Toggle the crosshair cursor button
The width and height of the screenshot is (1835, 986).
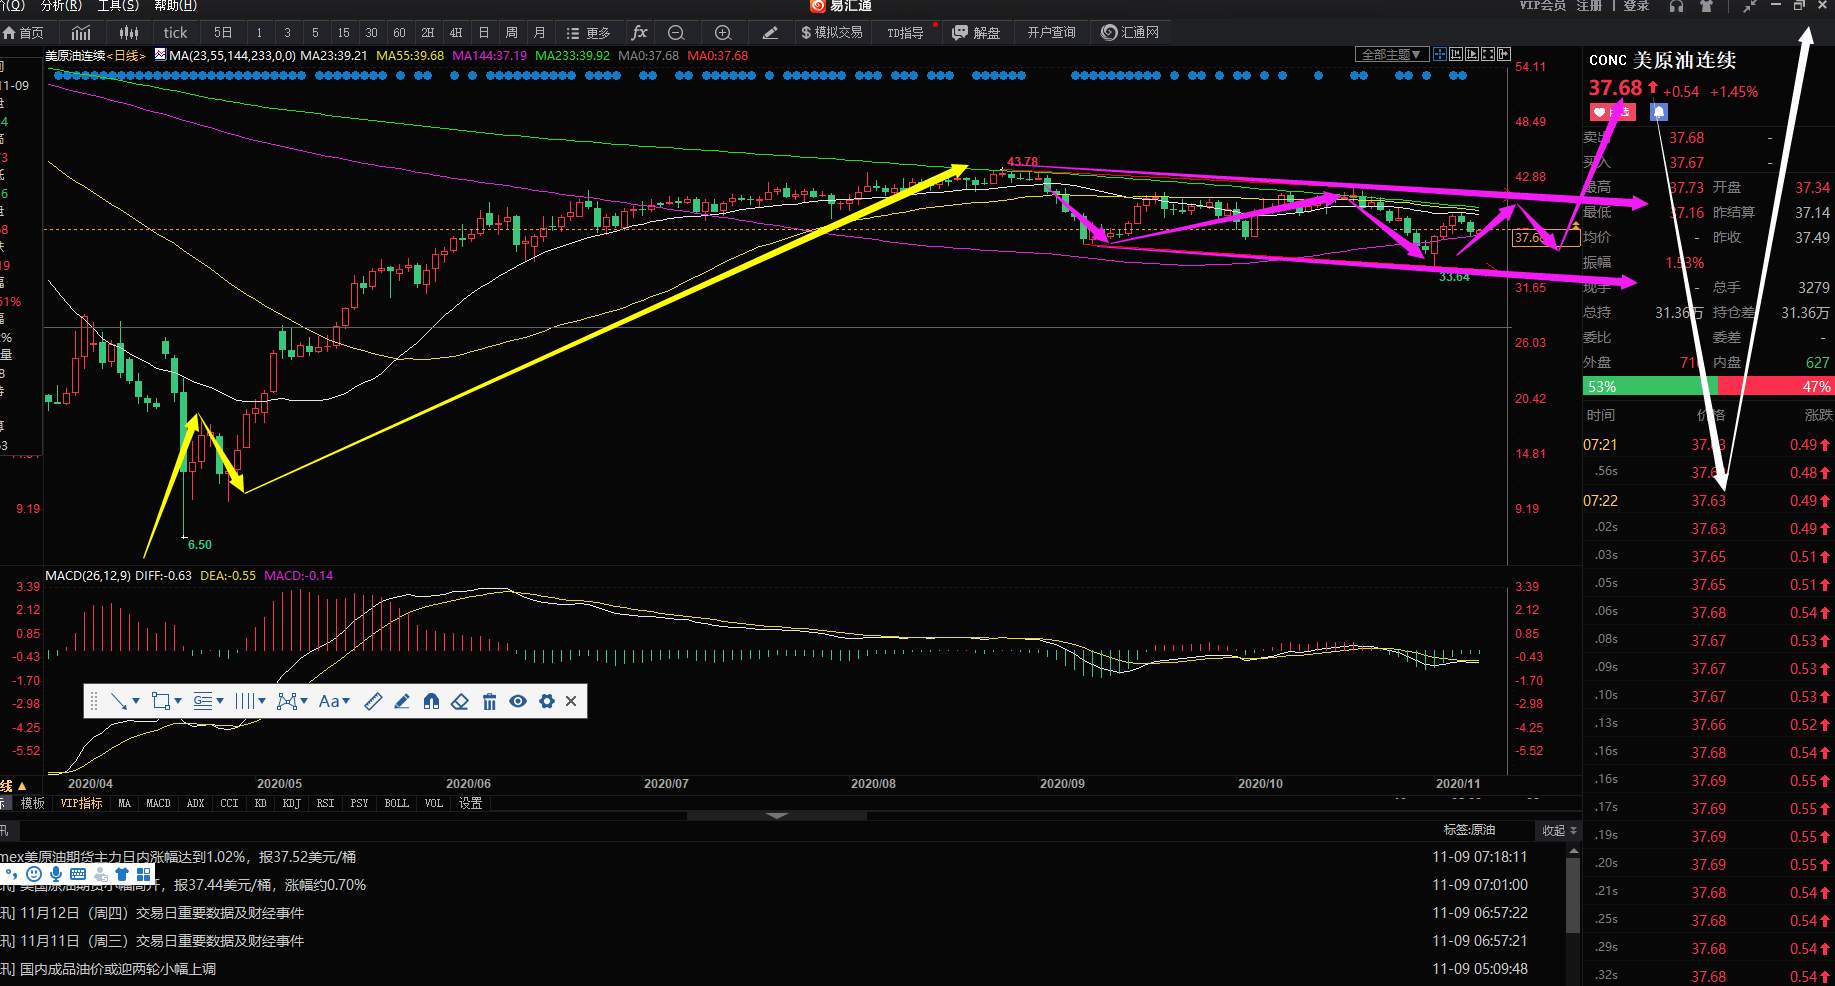[1439, 54]
